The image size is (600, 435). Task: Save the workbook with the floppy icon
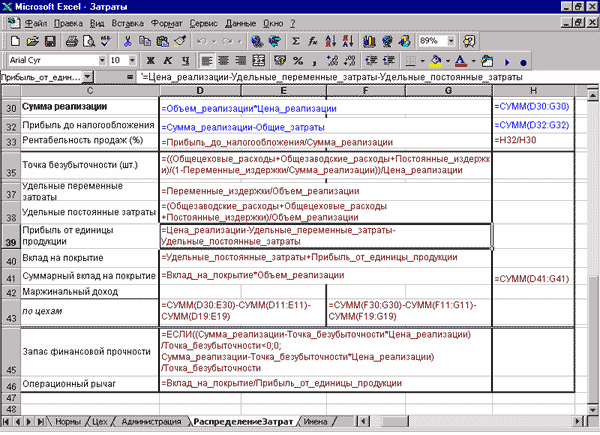(50, 41)
